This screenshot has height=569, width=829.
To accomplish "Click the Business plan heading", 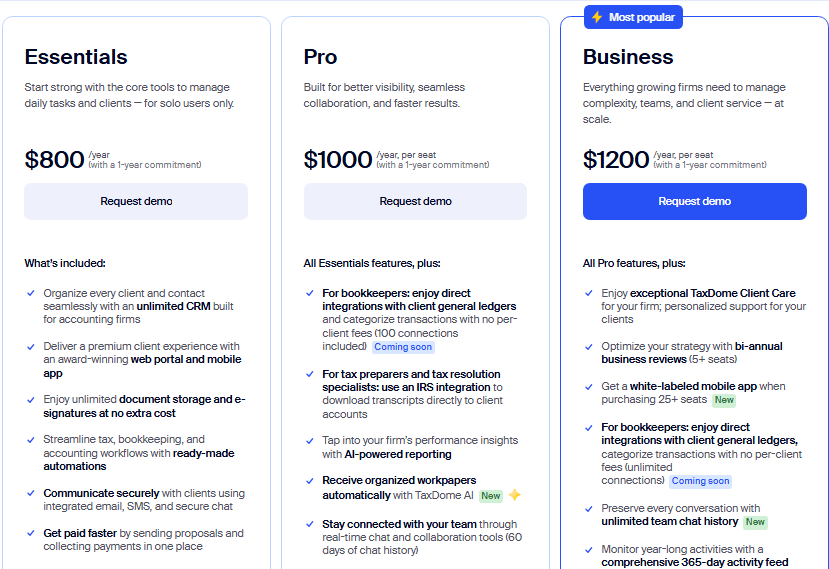I will [x=628, y=57].
